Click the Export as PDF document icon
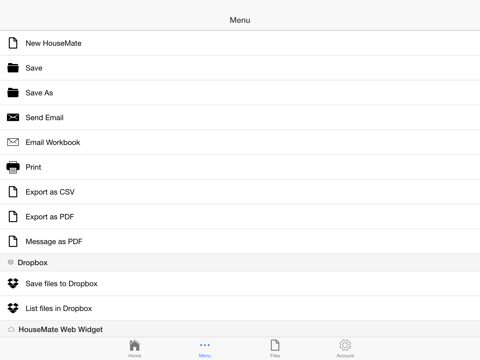This screenshot has height=360, width=480. [x=13, y=217]
